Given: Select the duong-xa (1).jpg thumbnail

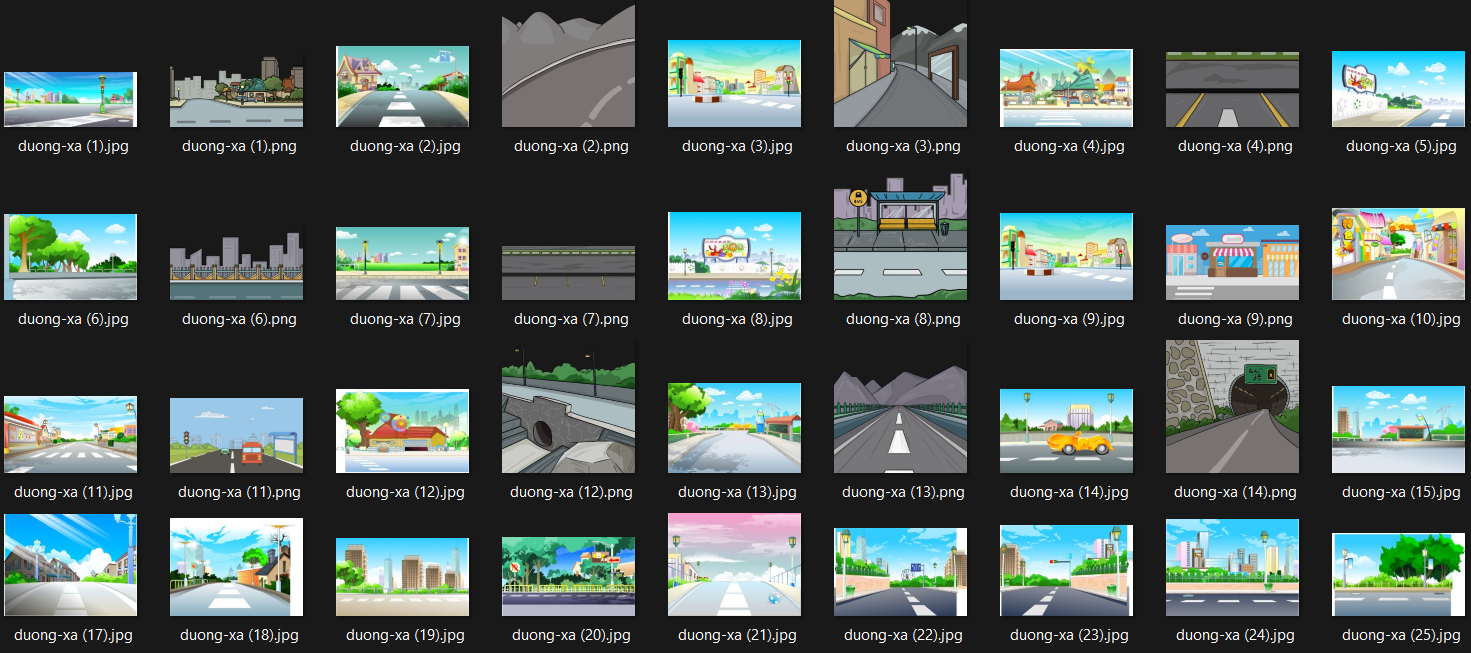Looking at the screenshot, I should [70, 99].
